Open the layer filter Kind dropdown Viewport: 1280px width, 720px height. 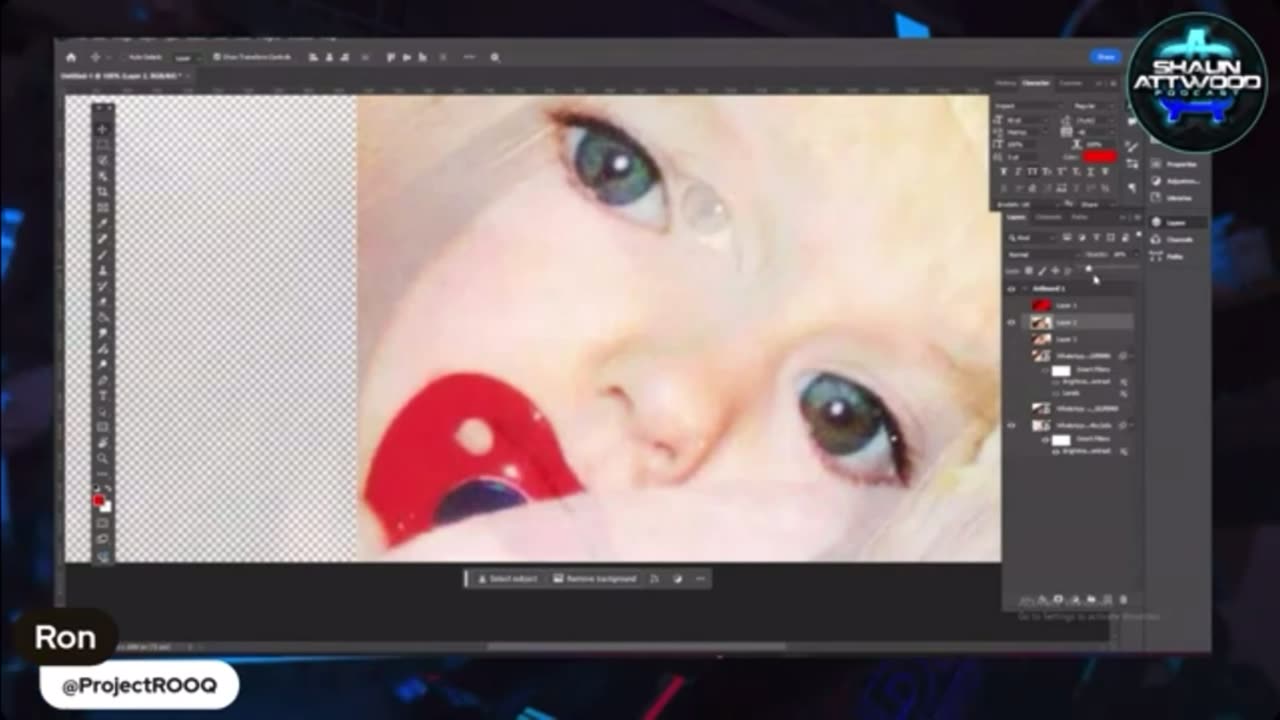click(1031, 237)
